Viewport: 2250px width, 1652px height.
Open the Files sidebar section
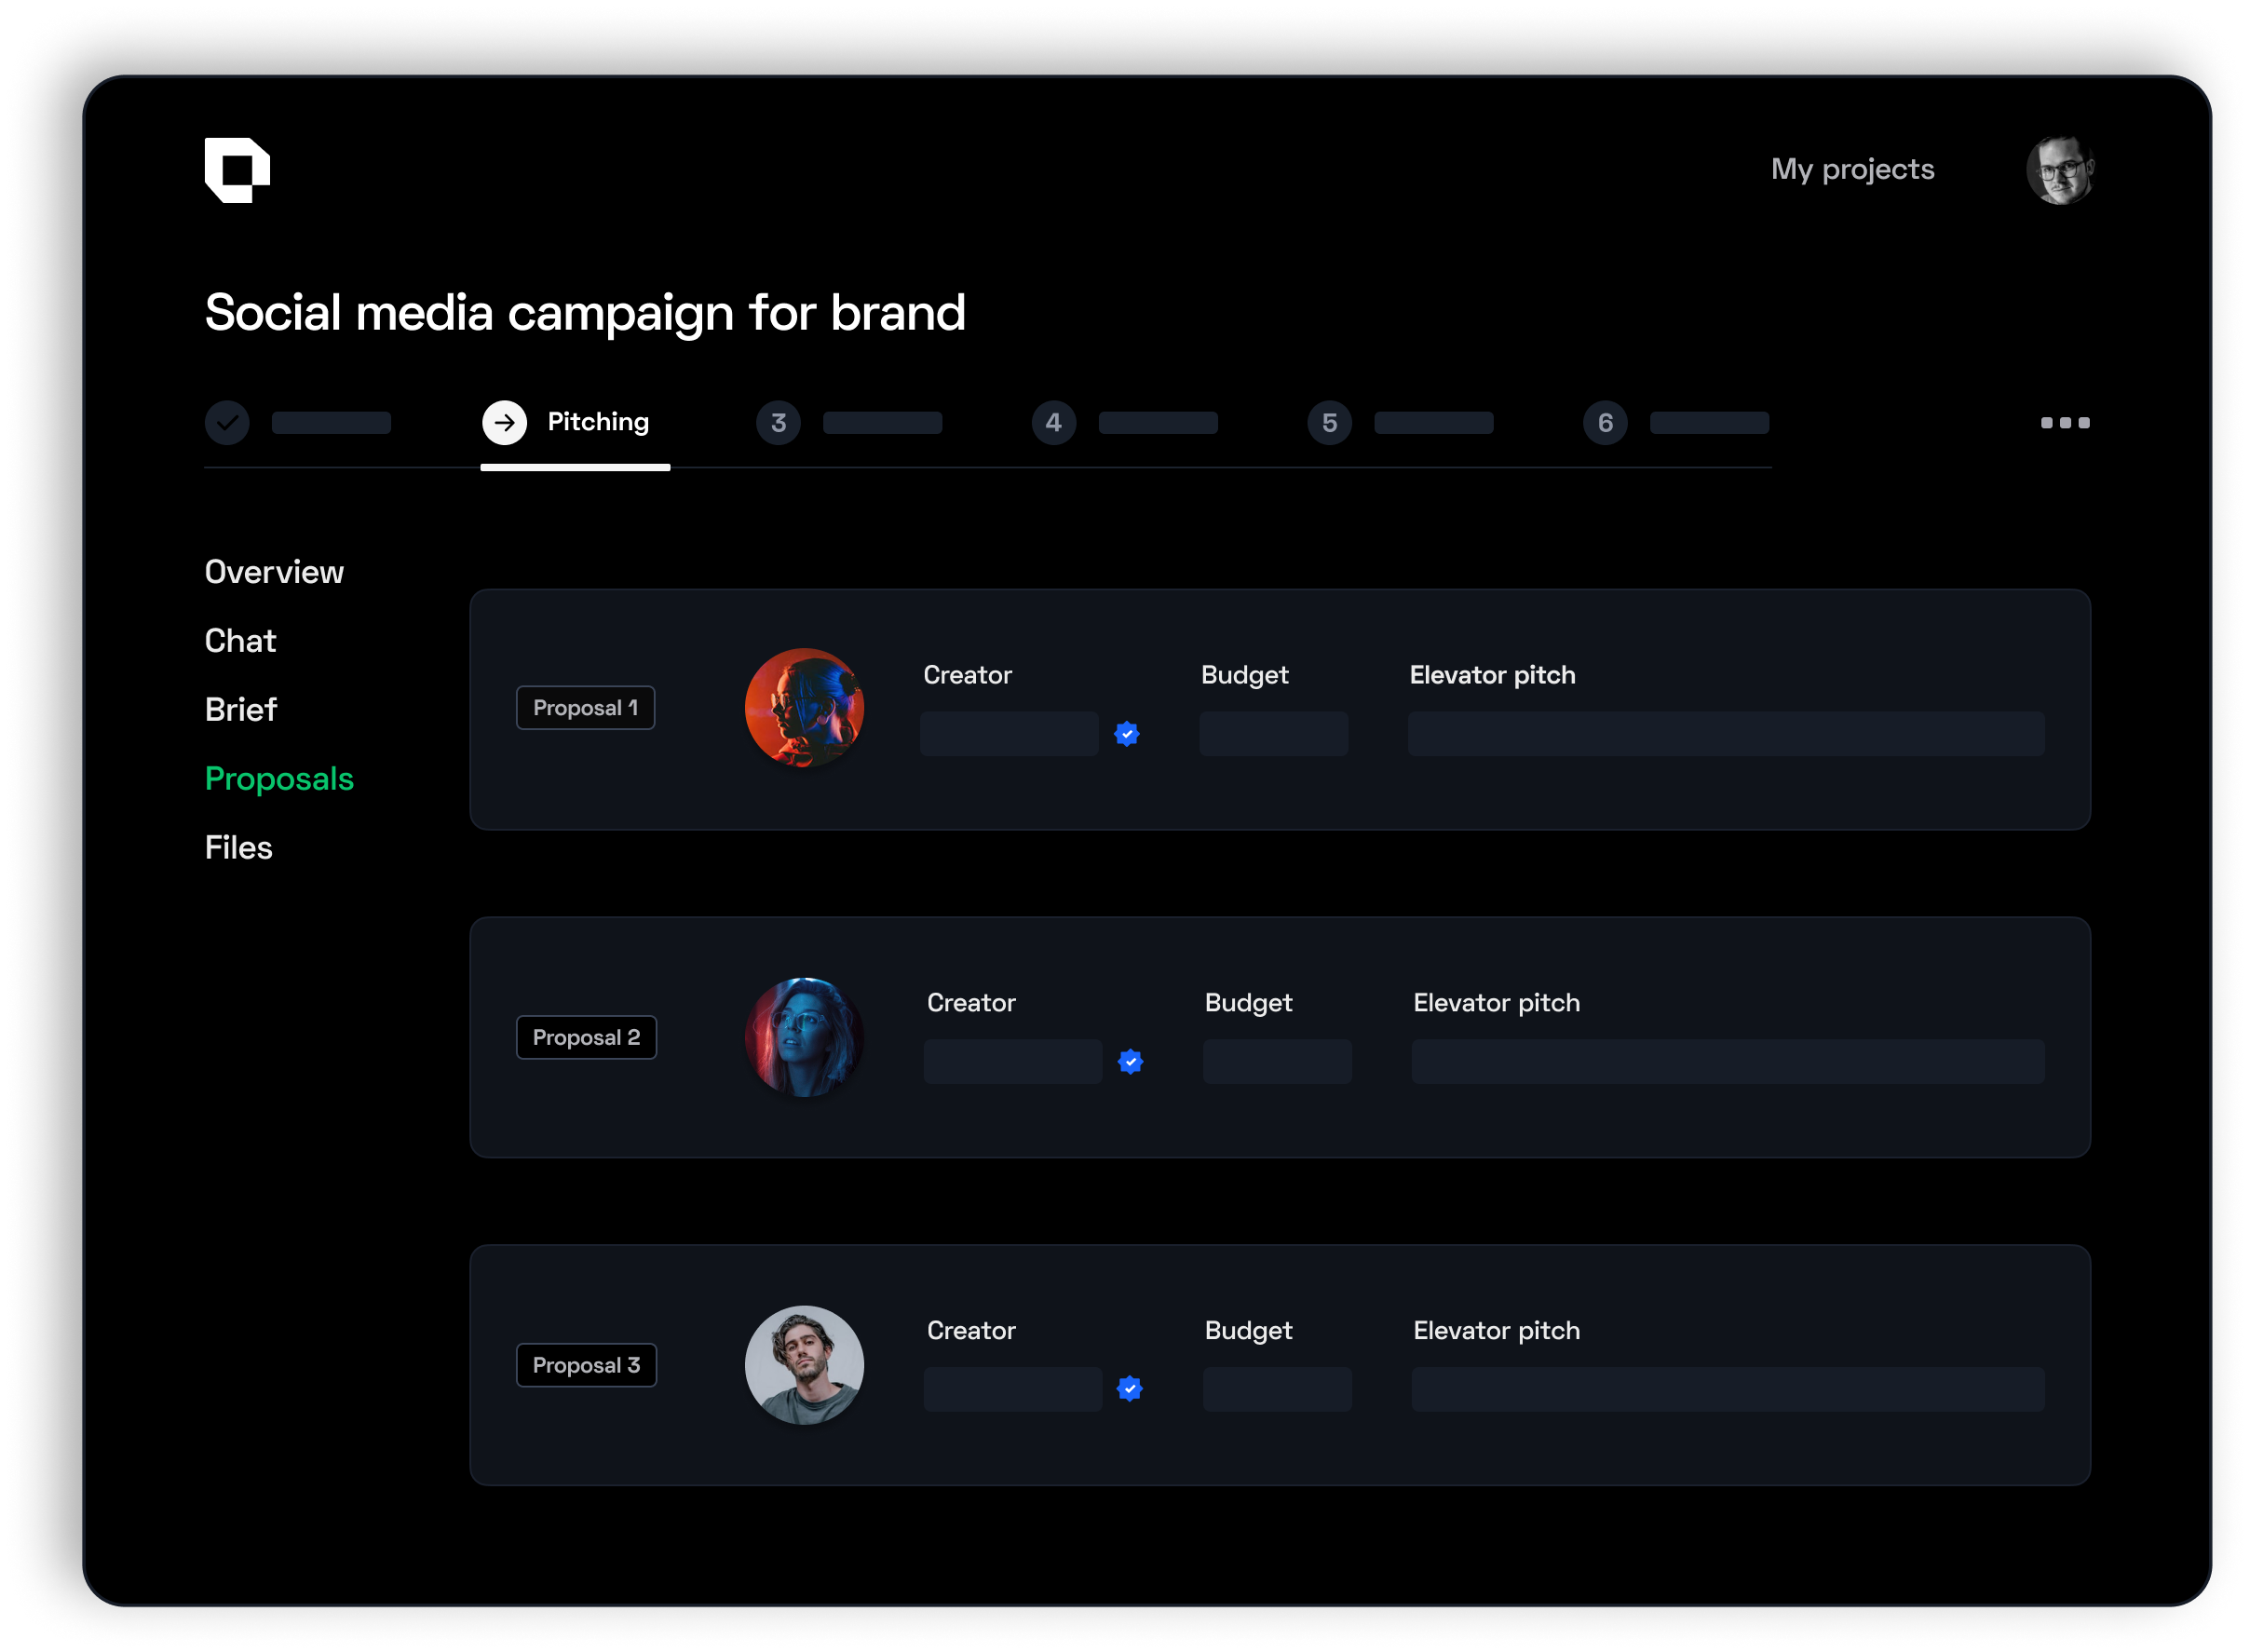pyautogui.click(x=239, y=848)
